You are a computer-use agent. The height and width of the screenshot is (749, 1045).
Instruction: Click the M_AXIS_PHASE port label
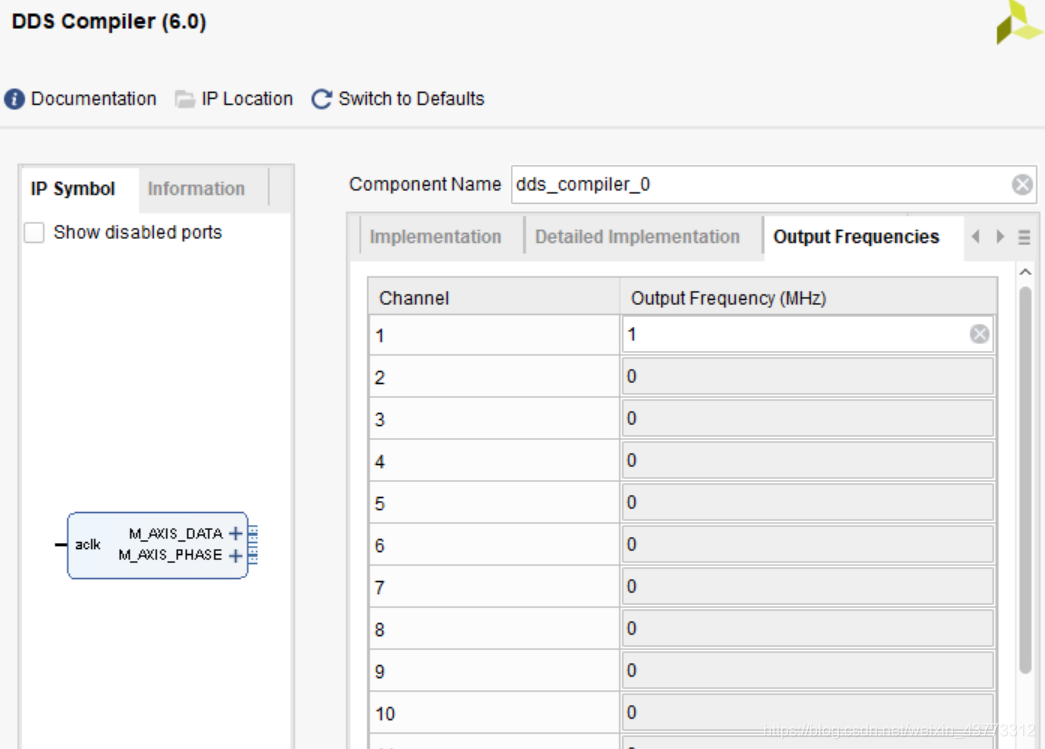coord(170,554)
